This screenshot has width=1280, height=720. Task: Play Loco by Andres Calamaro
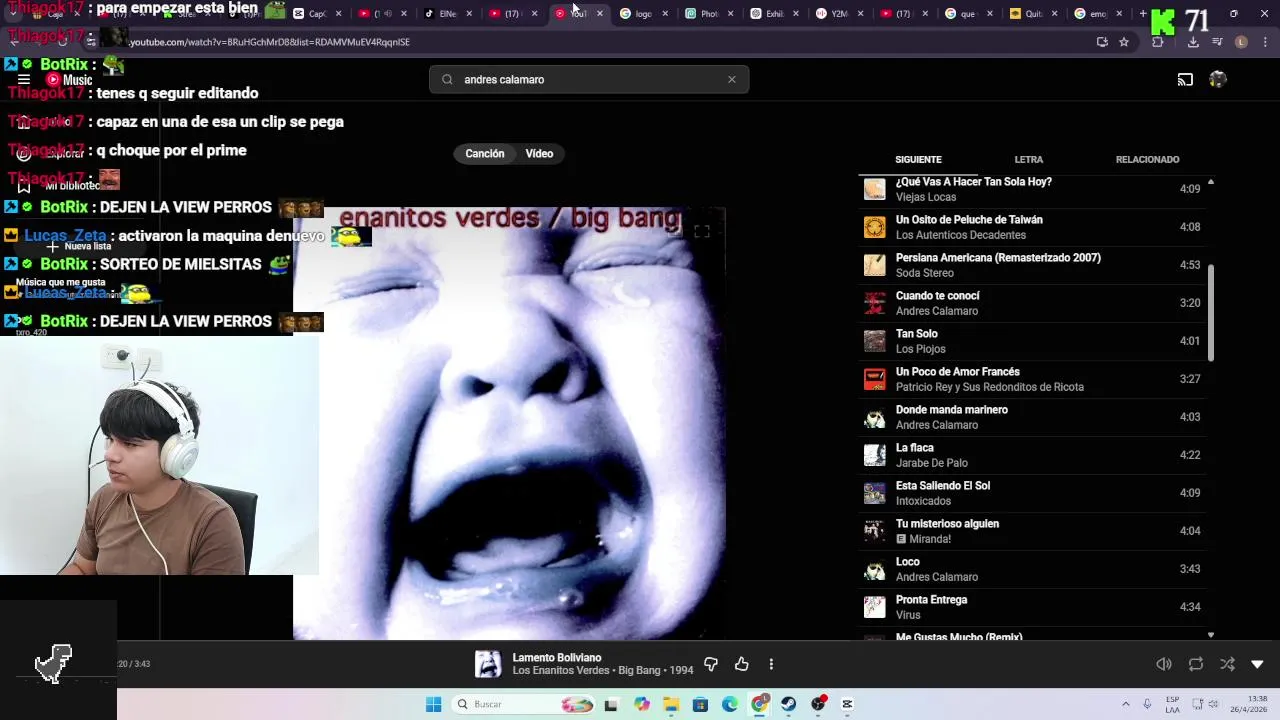[x=1031, y=569]
